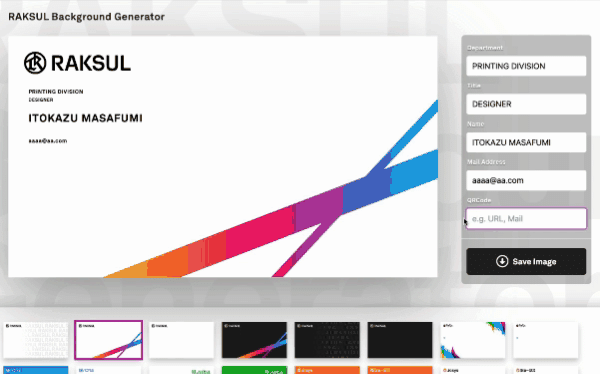Click the Department input field

click(x=526, y=66)
